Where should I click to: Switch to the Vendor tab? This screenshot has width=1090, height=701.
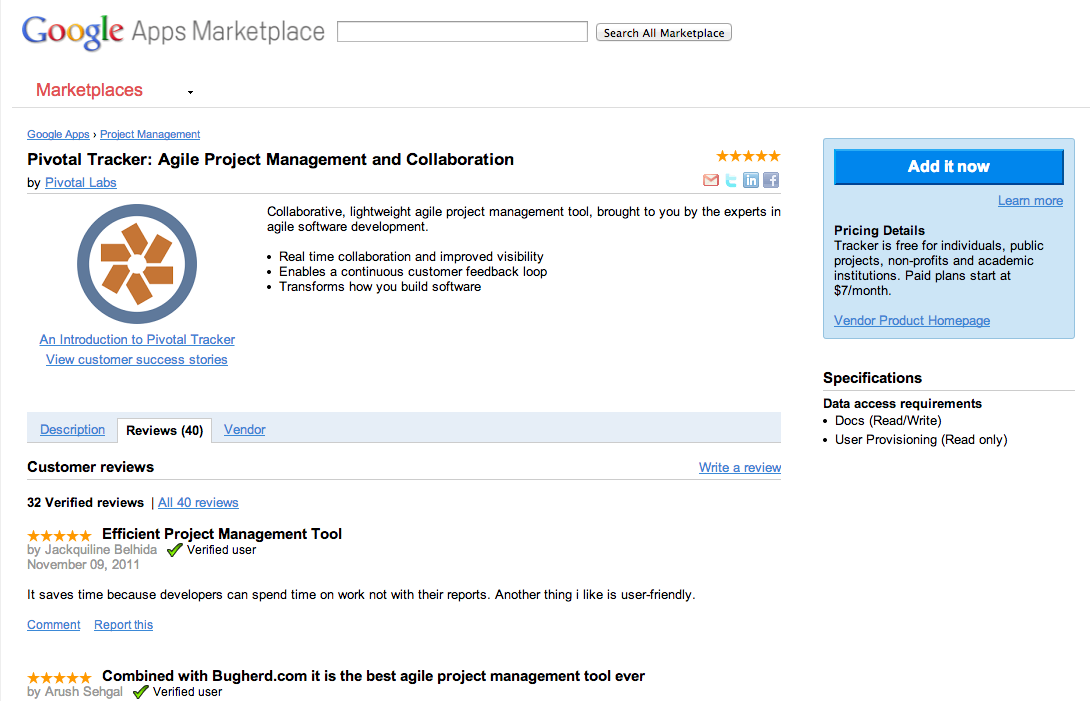click(245, 430)
